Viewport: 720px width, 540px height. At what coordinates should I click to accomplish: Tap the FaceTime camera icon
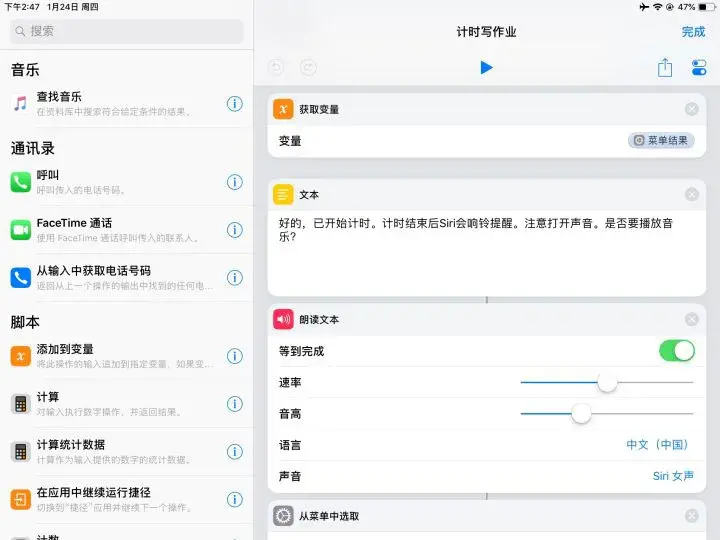[x=20, y=230]
